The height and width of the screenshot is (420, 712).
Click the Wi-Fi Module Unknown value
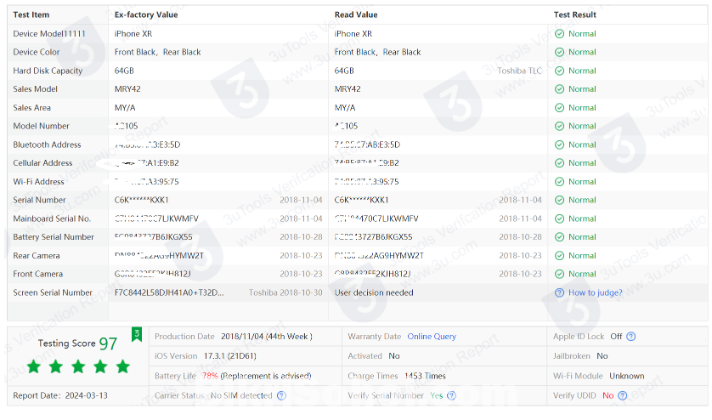627,376
